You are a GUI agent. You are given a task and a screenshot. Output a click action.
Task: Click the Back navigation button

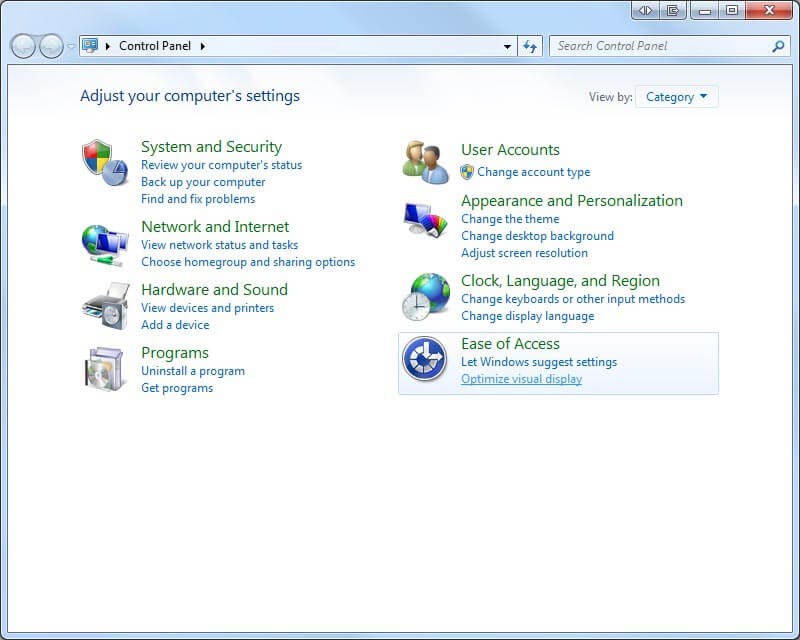click(23, 46)
